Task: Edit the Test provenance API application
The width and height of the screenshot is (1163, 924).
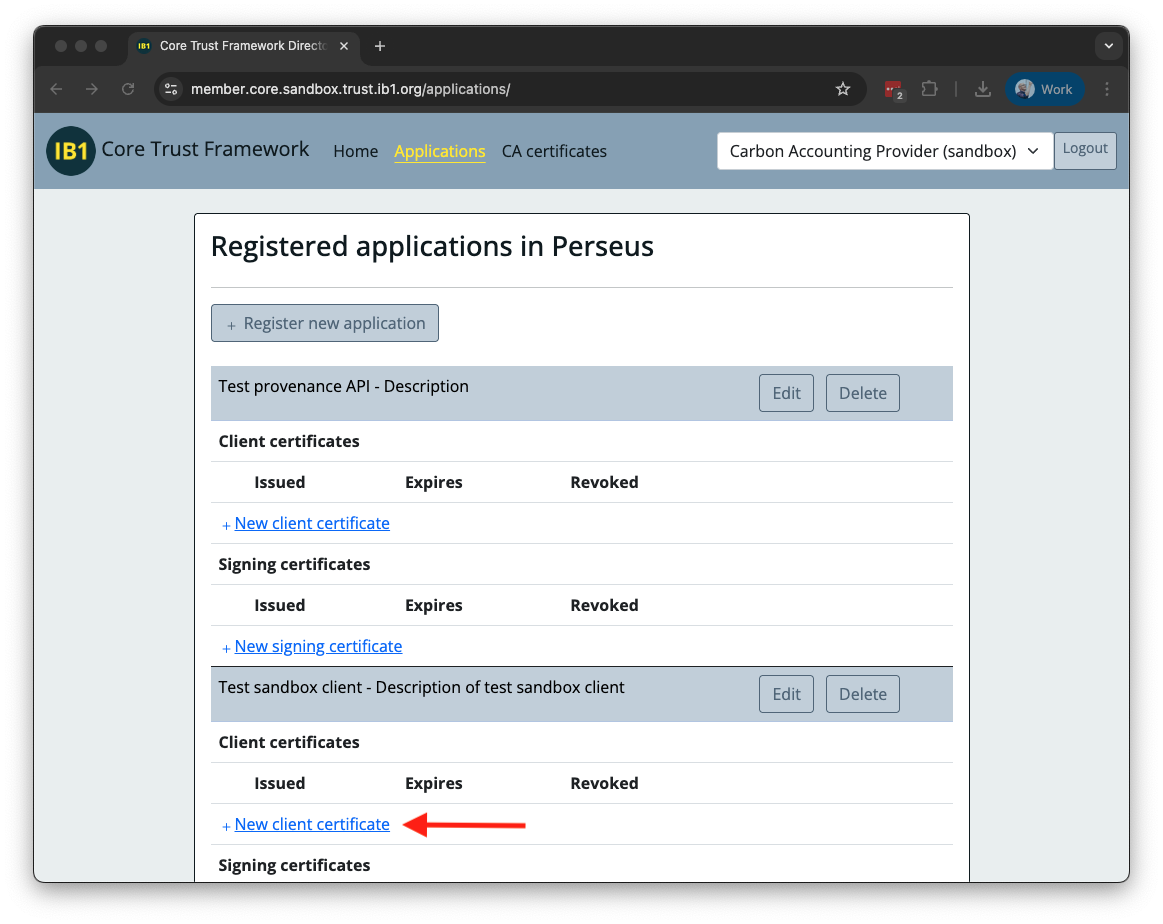Action: pyautogui.click(x=786, y=393)
